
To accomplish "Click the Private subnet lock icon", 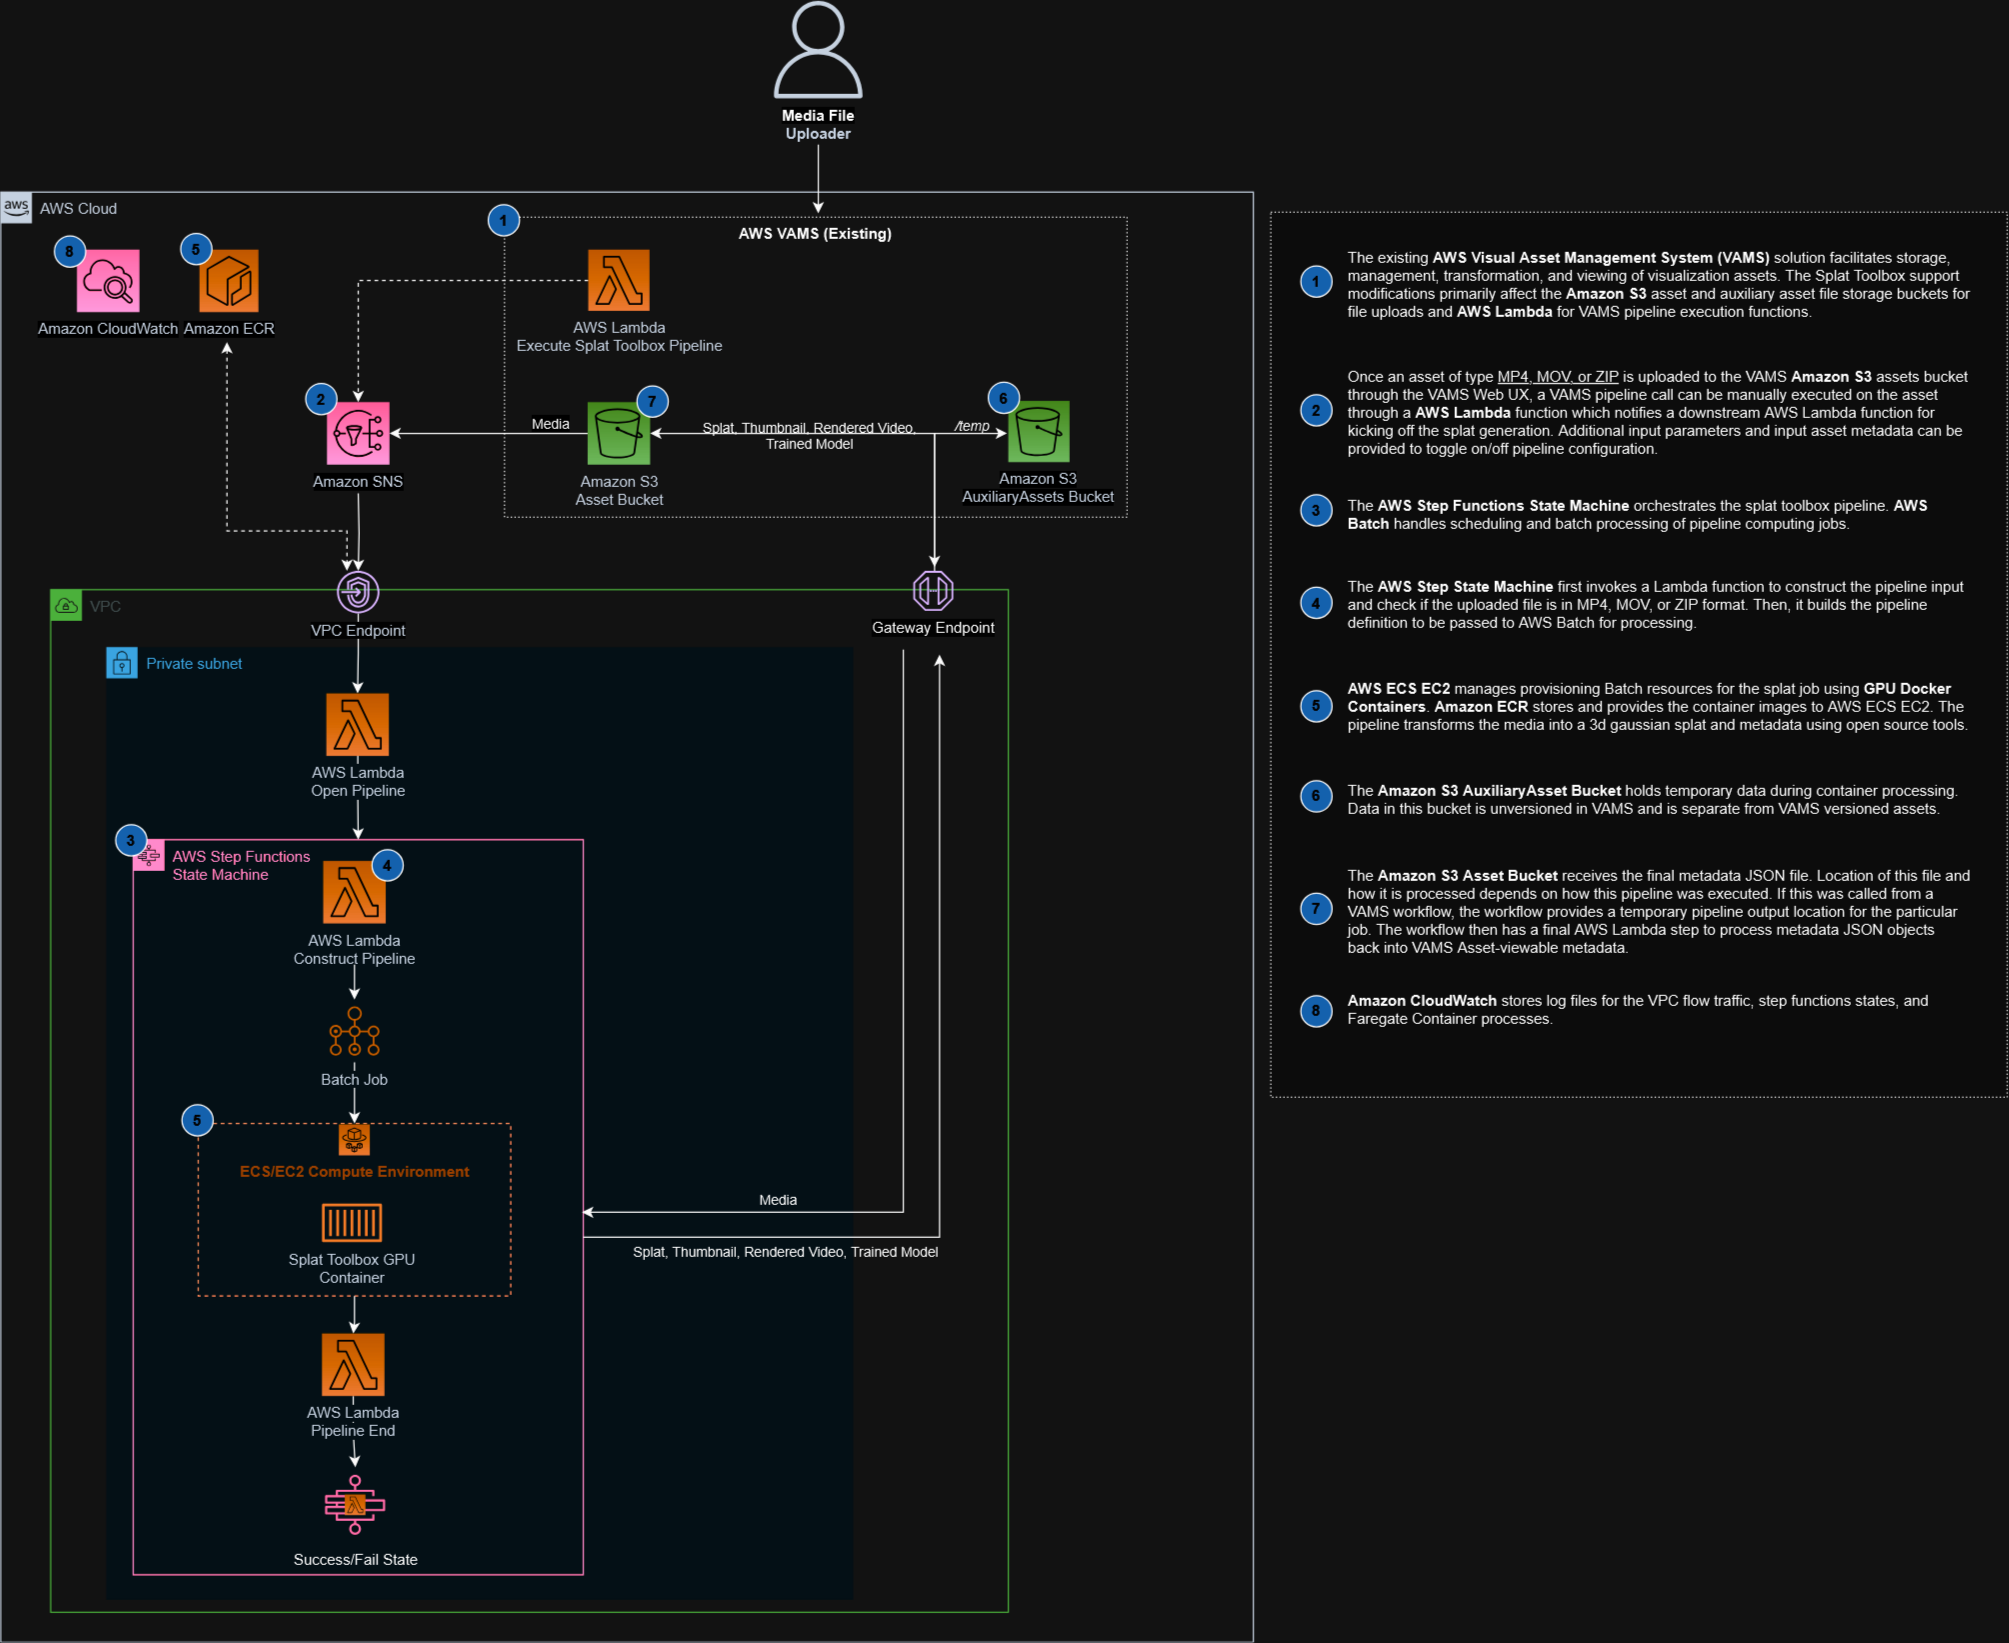I will 122,663.
